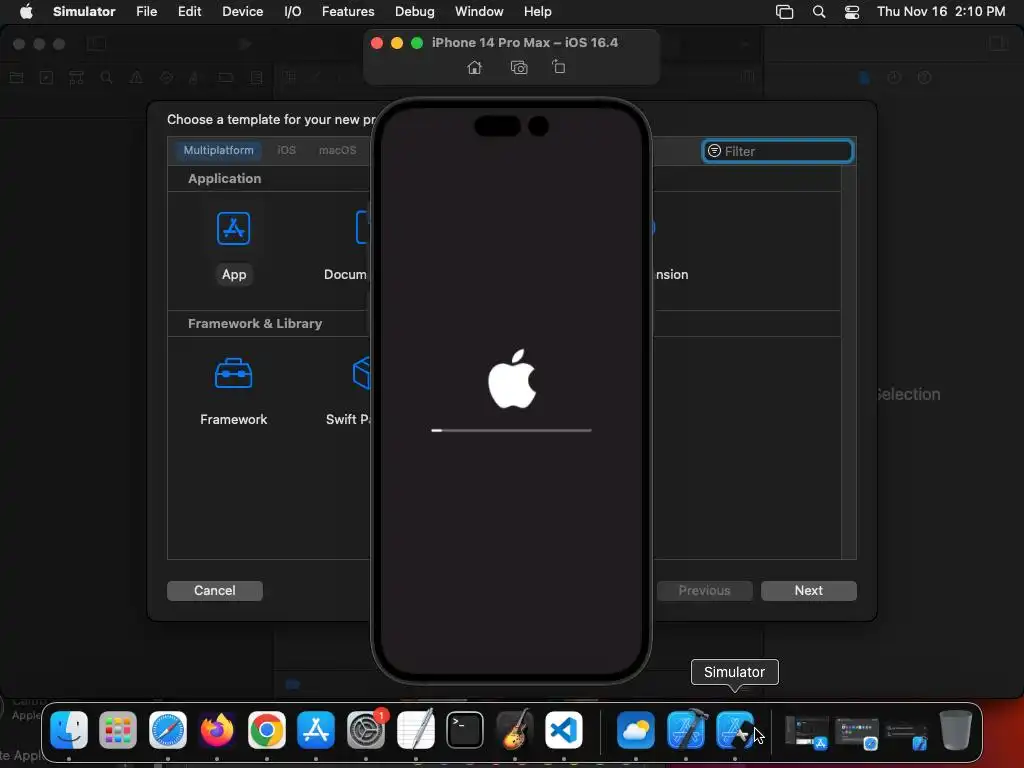
Task: Open the Window menu
Action: coord(479,12)
